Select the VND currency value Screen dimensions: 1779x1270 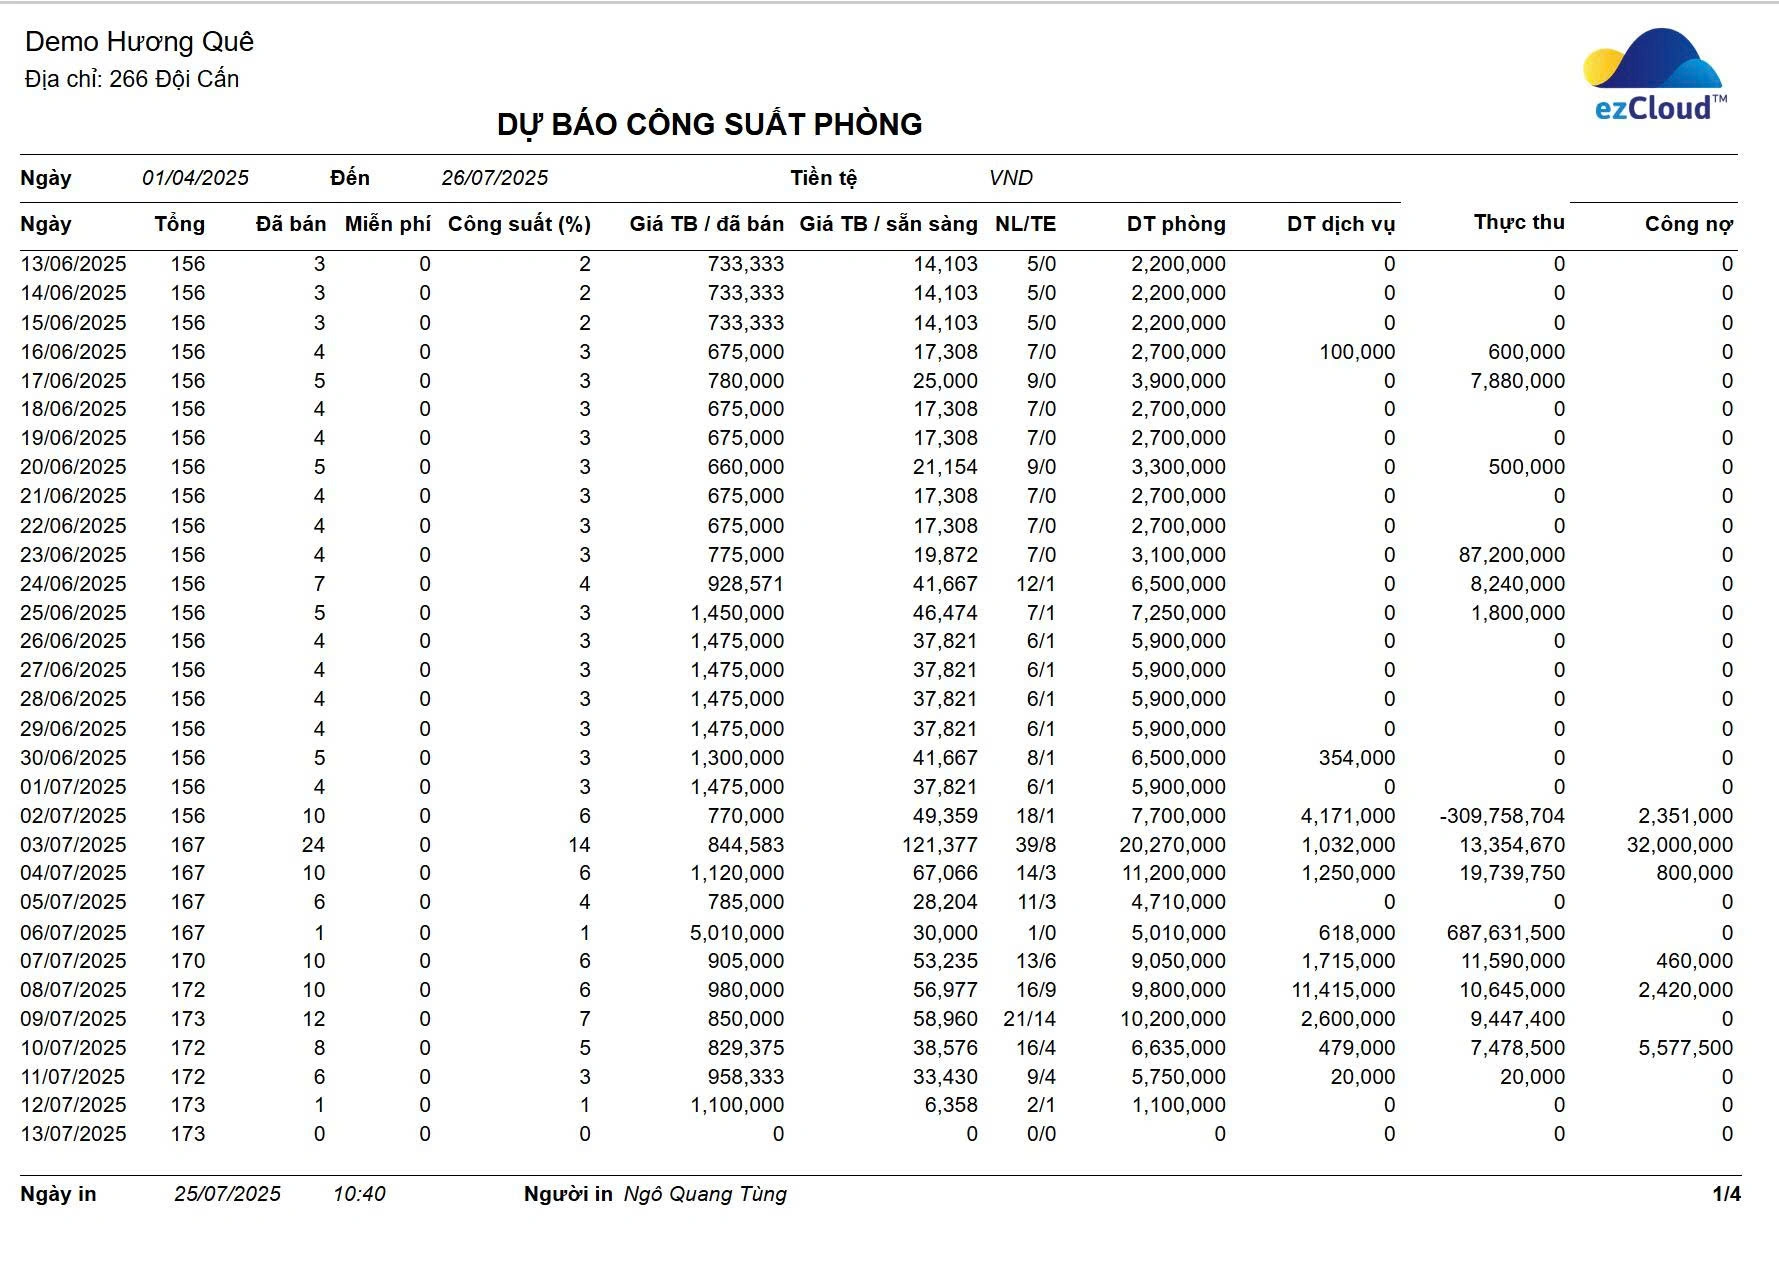[1011, 178]
